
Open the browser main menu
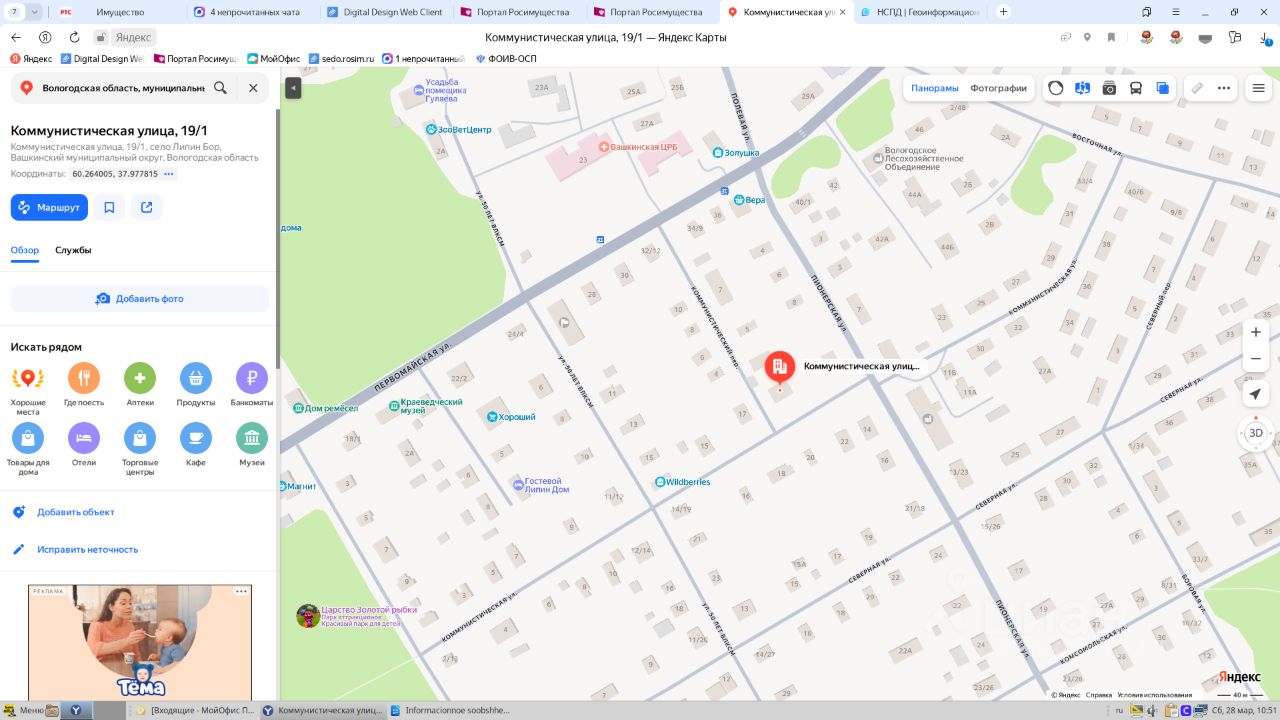(x=1174, y=12)
